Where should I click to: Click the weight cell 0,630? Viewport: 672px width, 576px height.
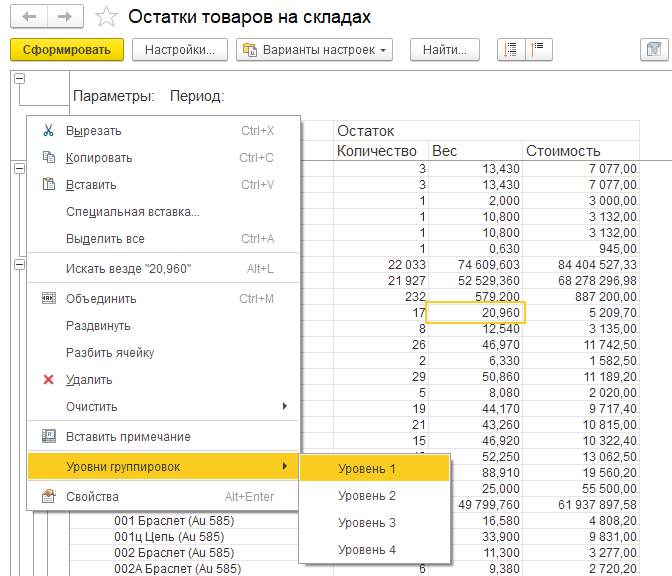click(475, 249)
